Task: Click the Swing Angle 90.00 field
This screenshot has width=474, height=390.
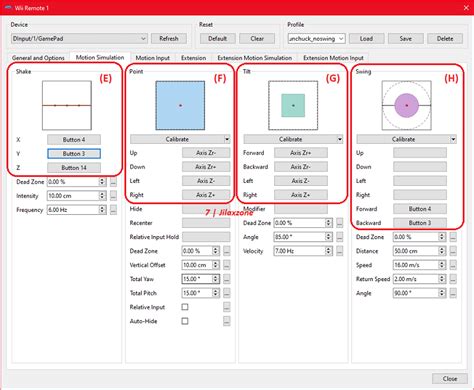Action: click(419, 293)
